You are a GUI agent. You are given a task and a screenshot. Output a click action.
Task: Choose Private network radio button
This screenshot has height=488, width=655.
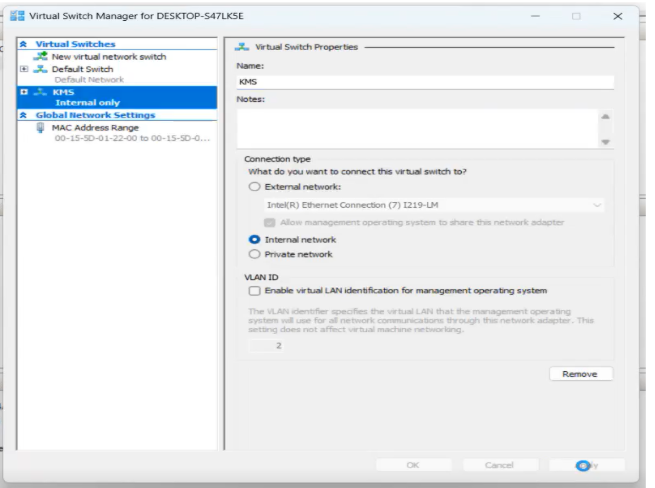[x=254, y=254]
